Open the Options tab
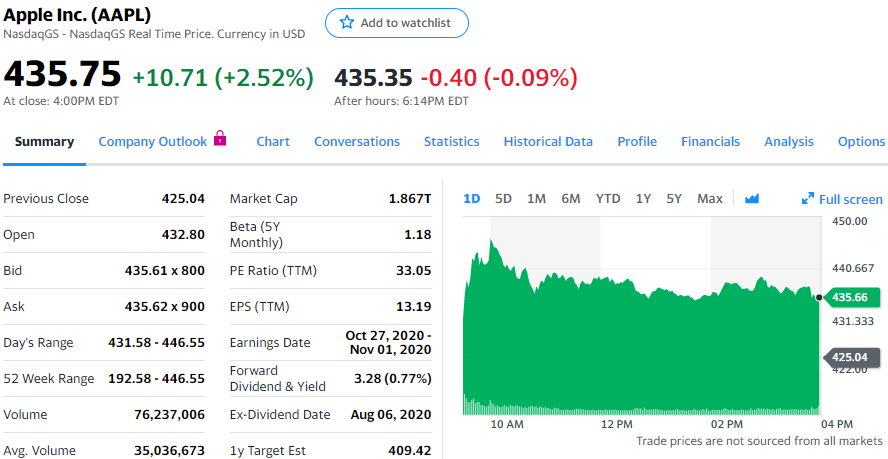888x459 pixels. tap(861, 142)
